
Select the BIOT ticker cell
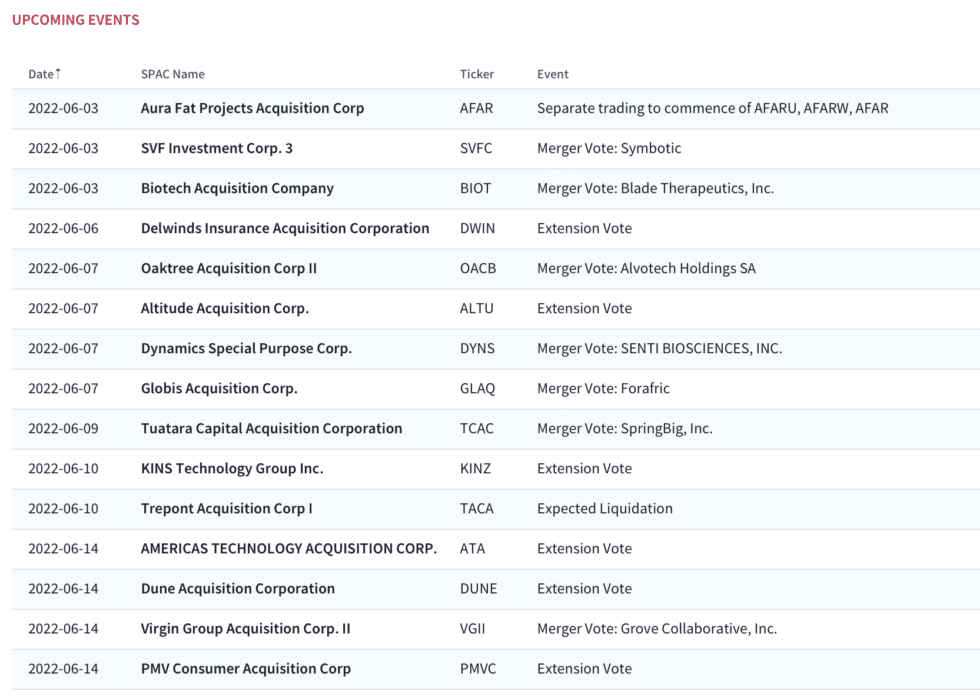476,188
